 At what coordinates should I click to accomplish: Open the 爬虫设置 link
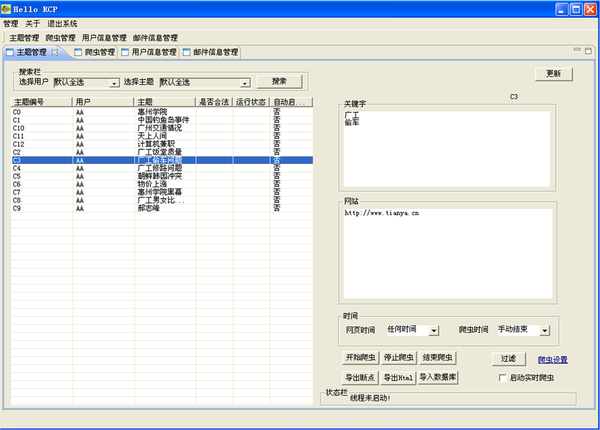click(552, 359)
